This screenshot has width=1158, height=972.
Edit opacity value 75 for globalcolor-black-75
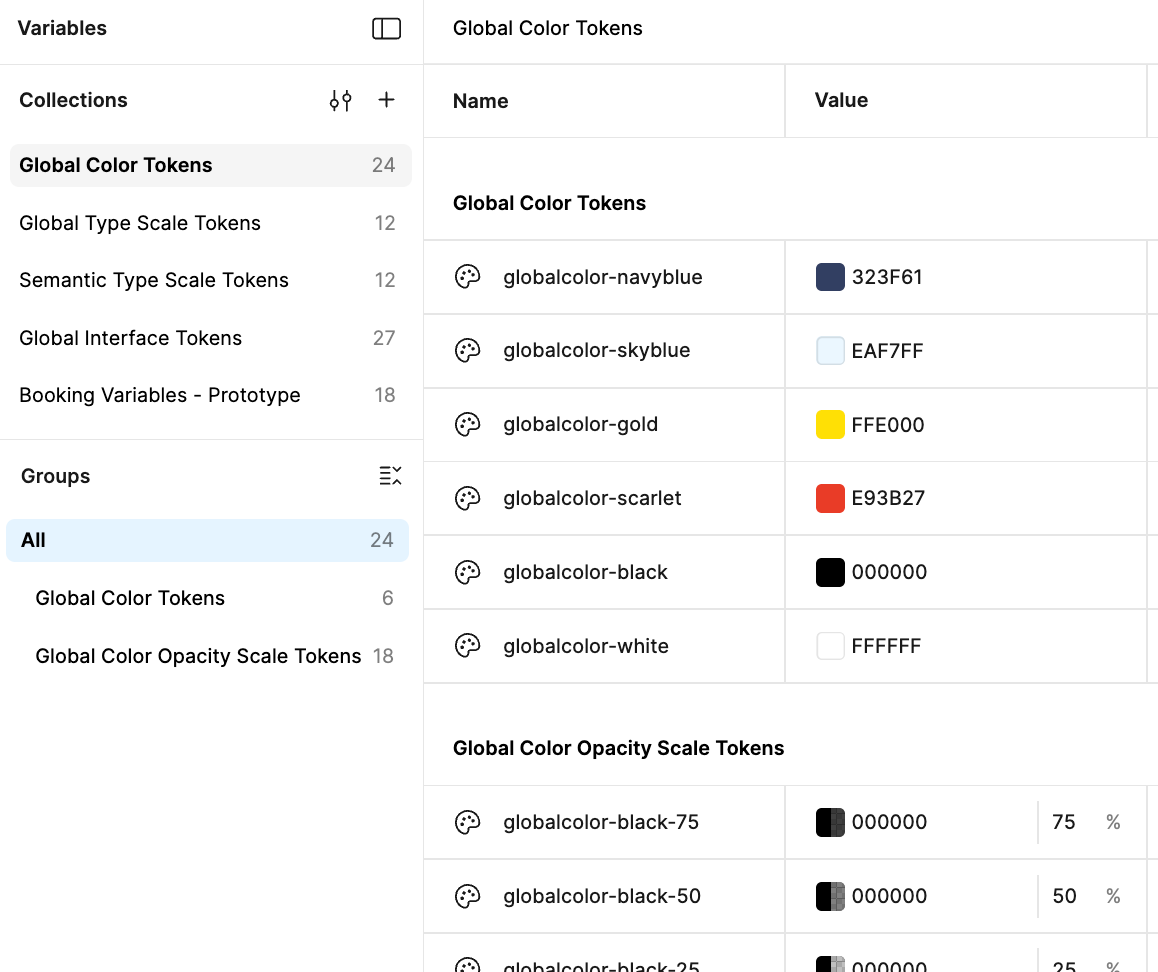[1064, 822]
